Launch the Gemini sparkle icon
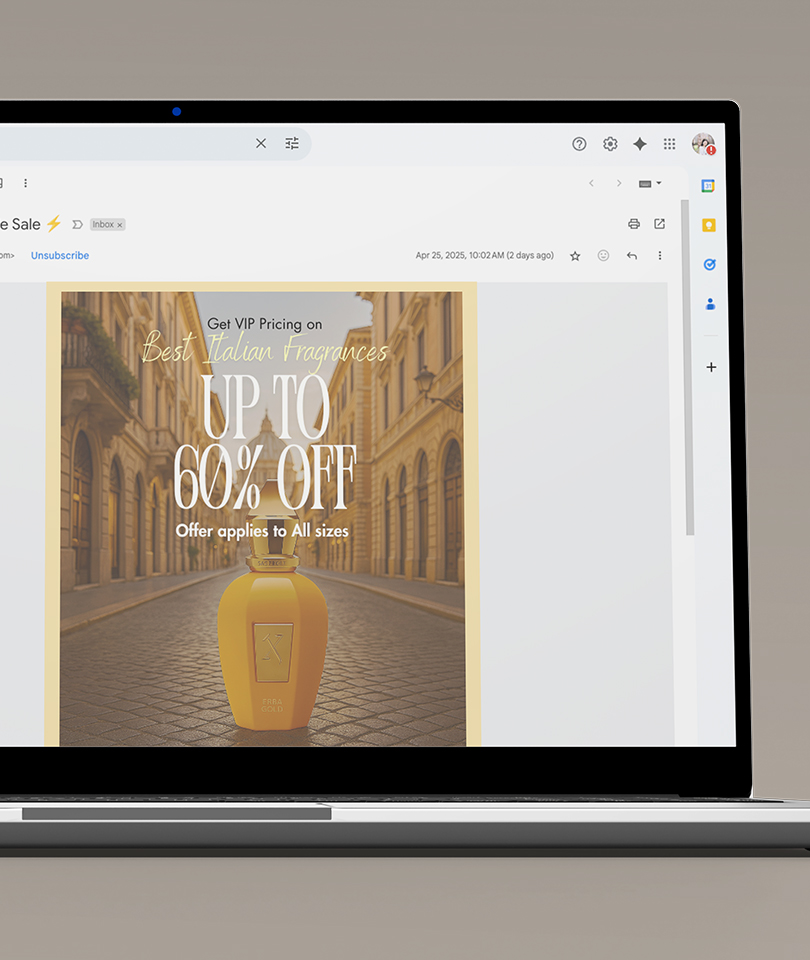 [640, 144]
